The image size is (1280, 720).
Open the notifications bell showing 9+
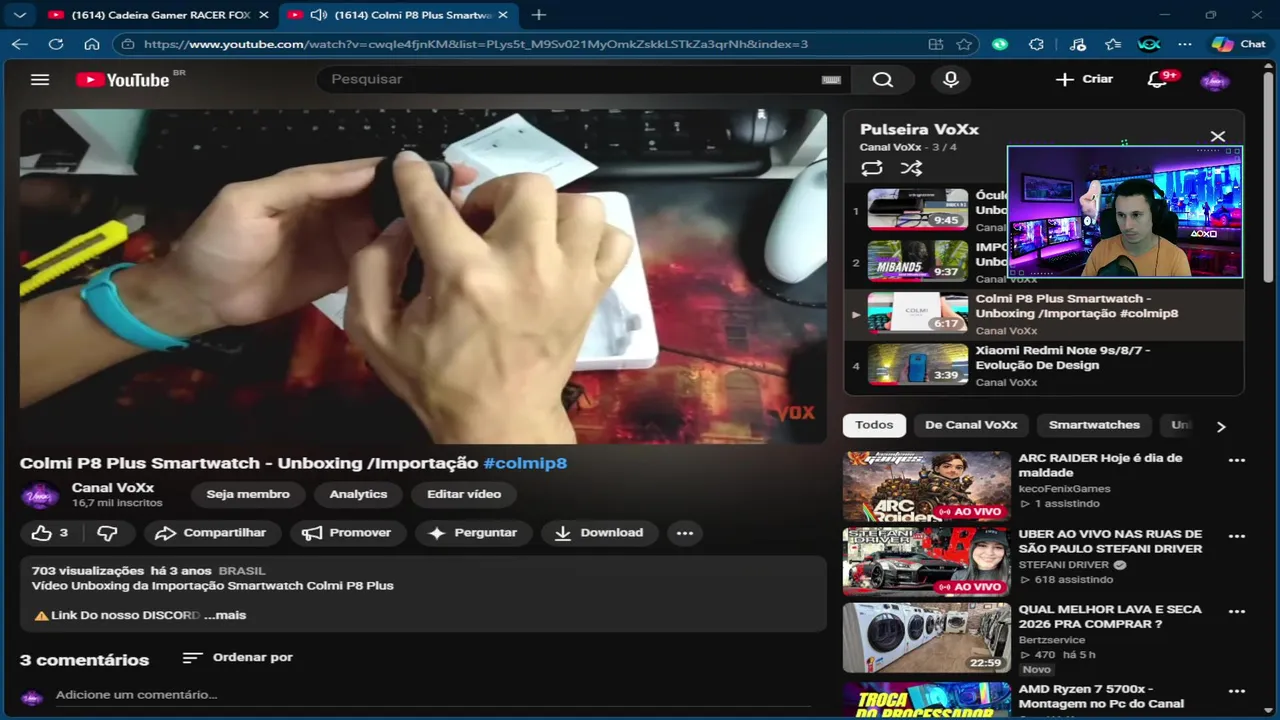(1158, 80)
